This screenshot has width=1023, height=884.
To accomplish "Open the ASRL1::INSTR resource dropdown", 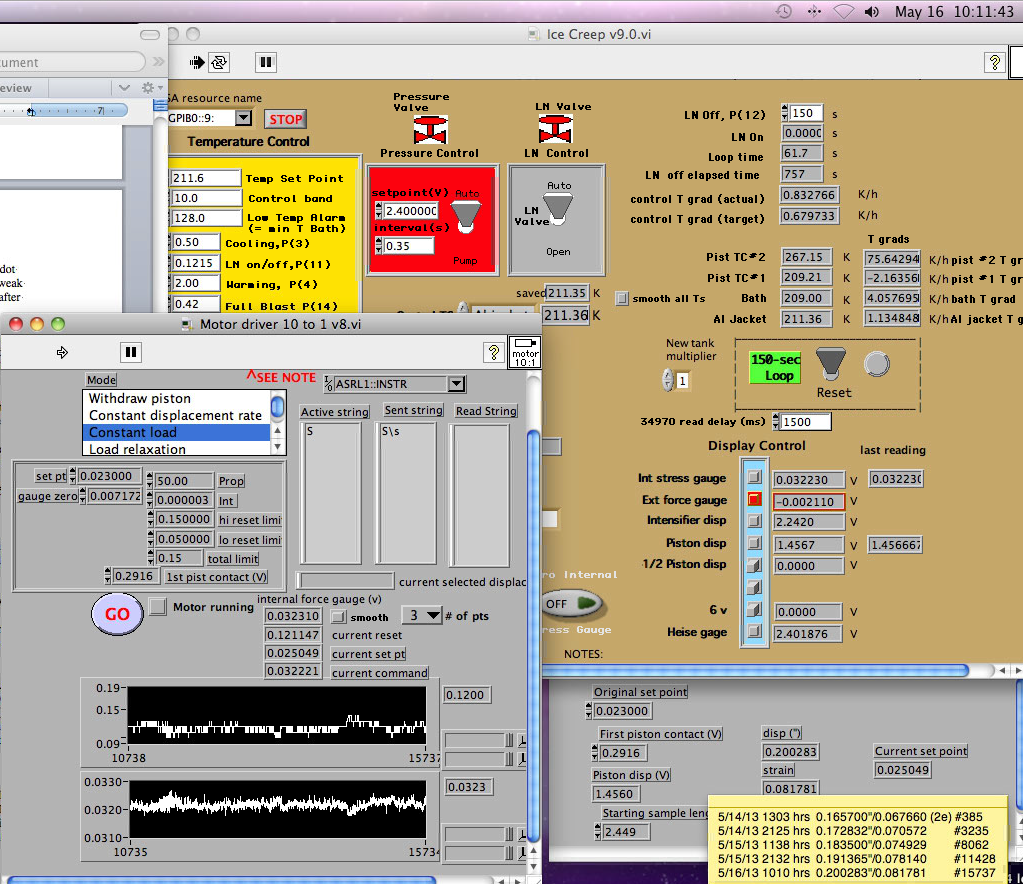I will [x=457, y=384].
